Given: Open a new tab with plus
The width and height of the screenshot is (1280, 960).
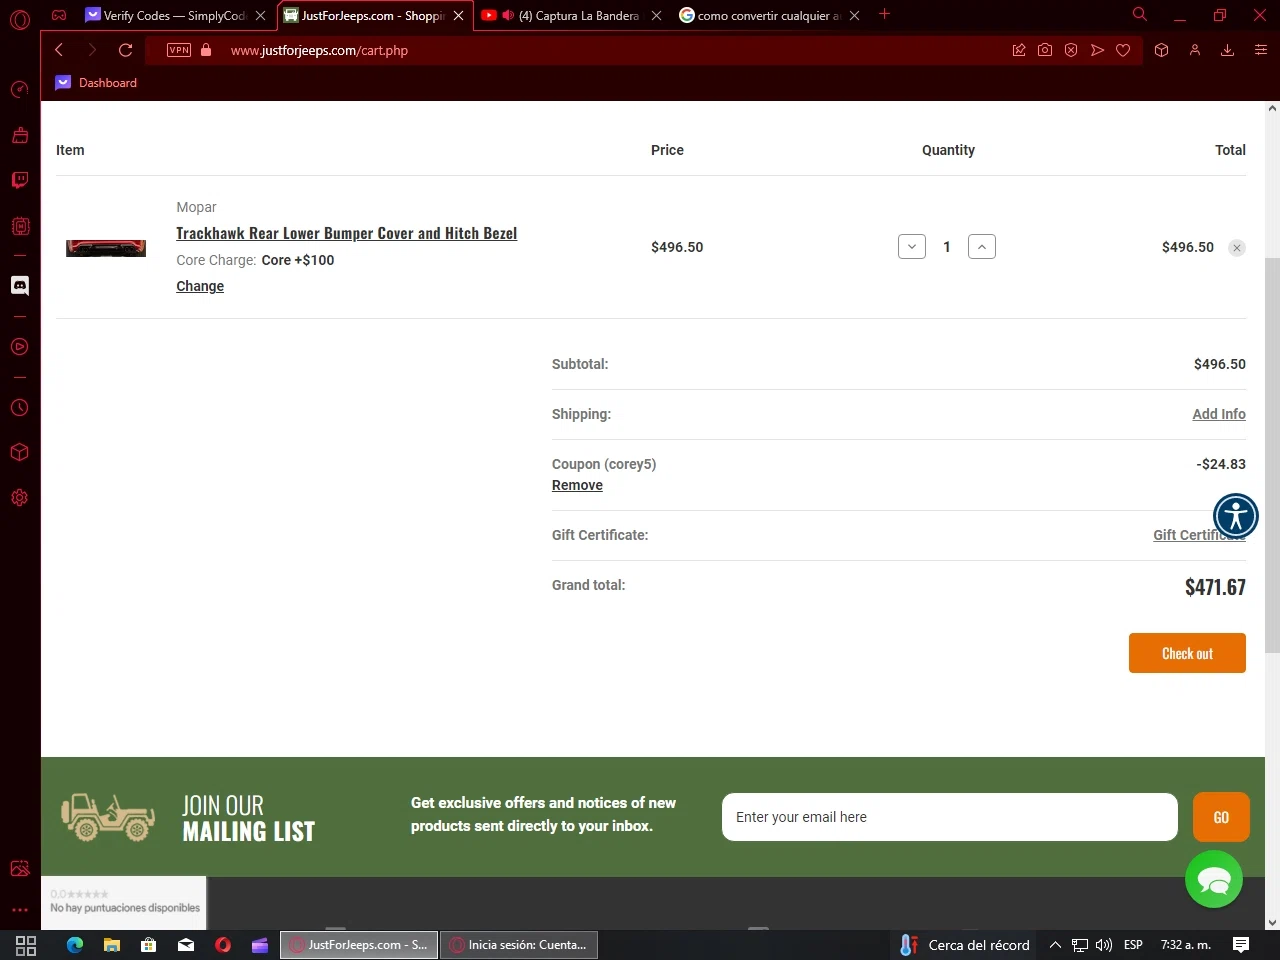Looking at the screenshot, I should coord(884,14).
